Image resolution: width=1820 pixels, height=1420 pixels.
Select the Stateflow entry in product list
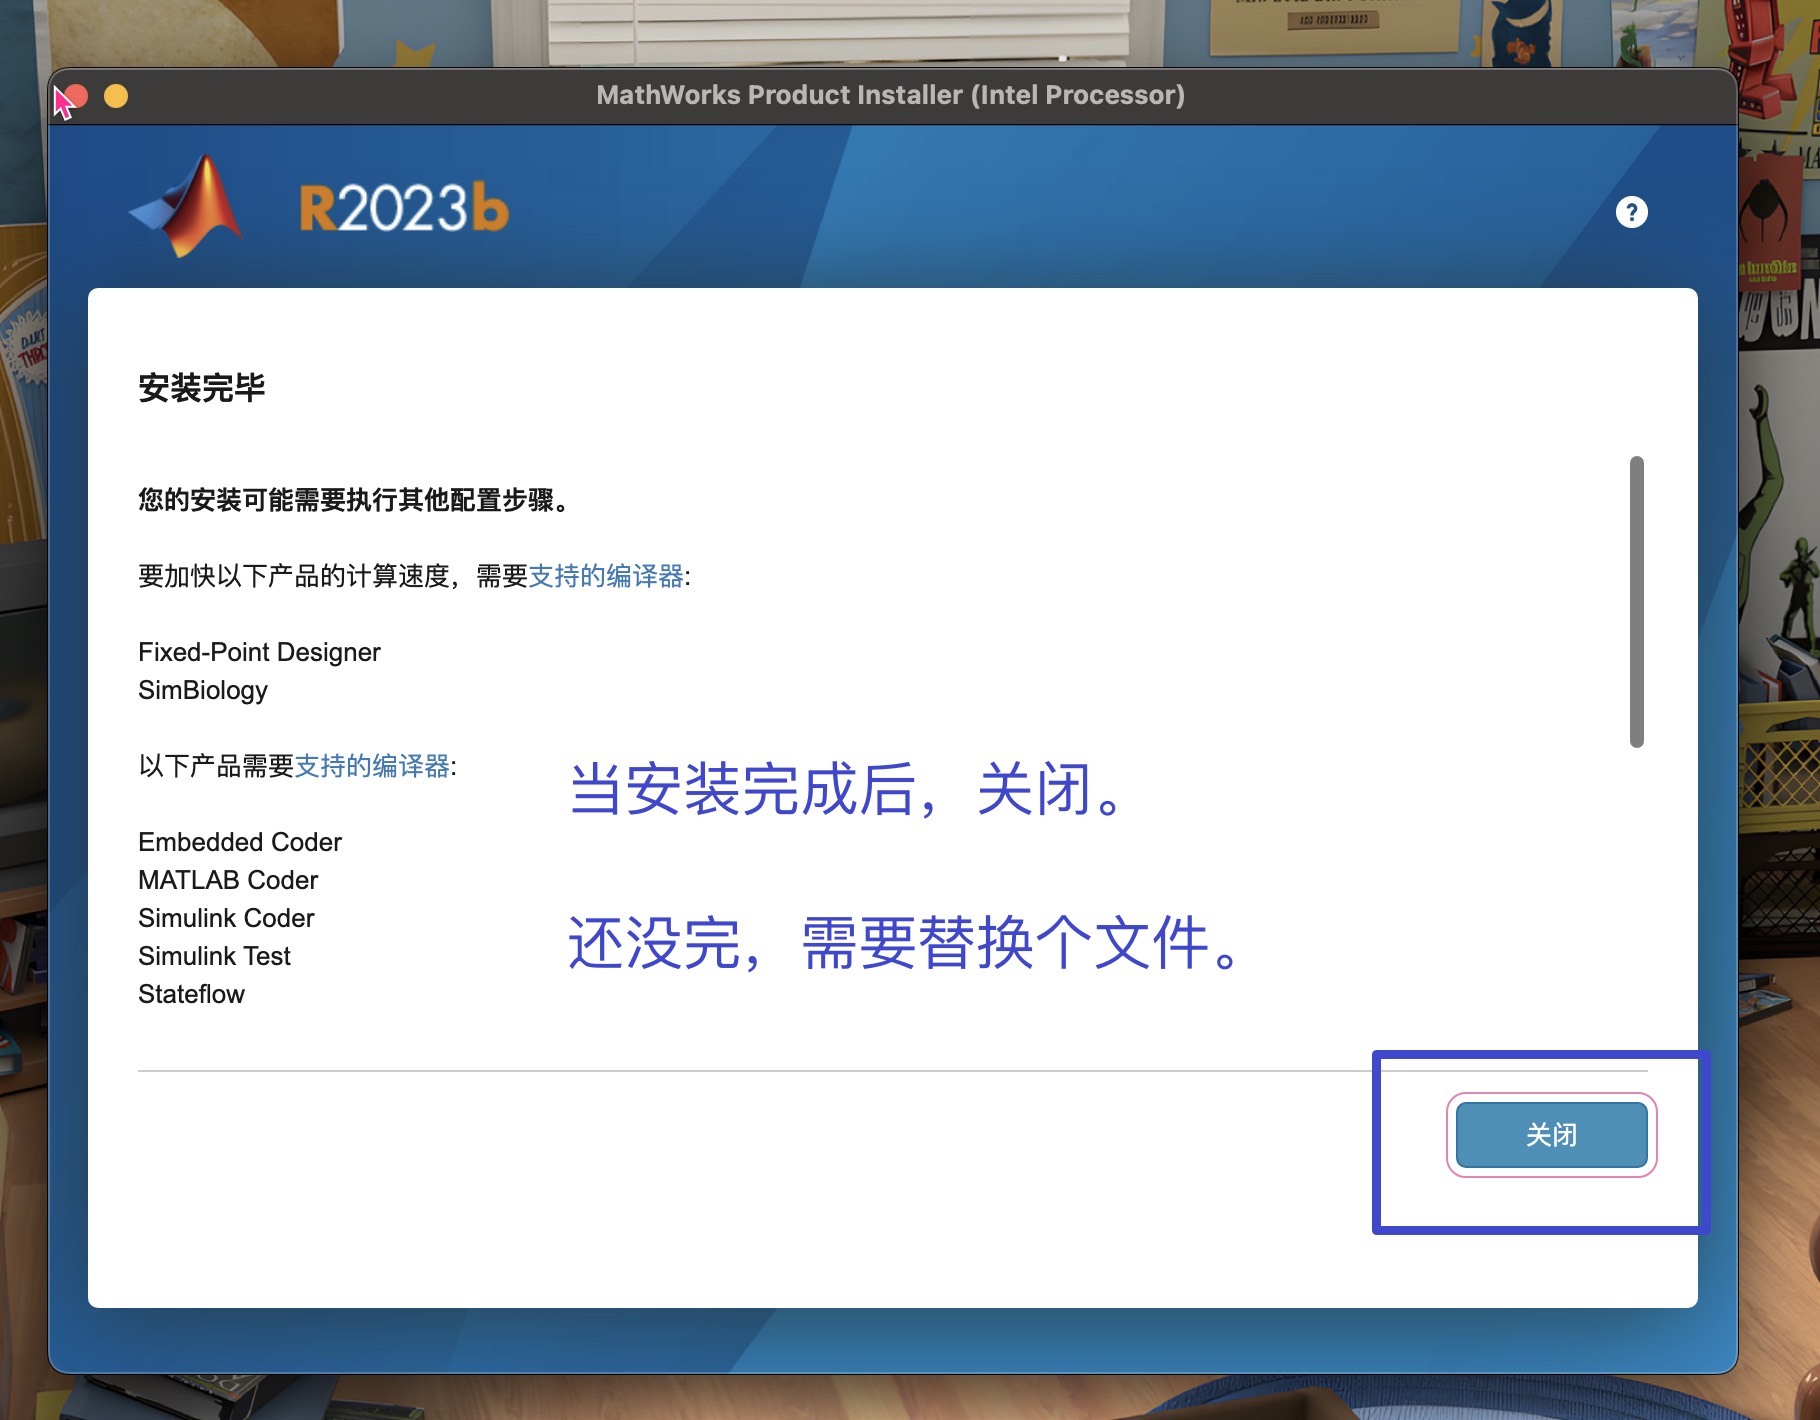click(x=191, y=994)
